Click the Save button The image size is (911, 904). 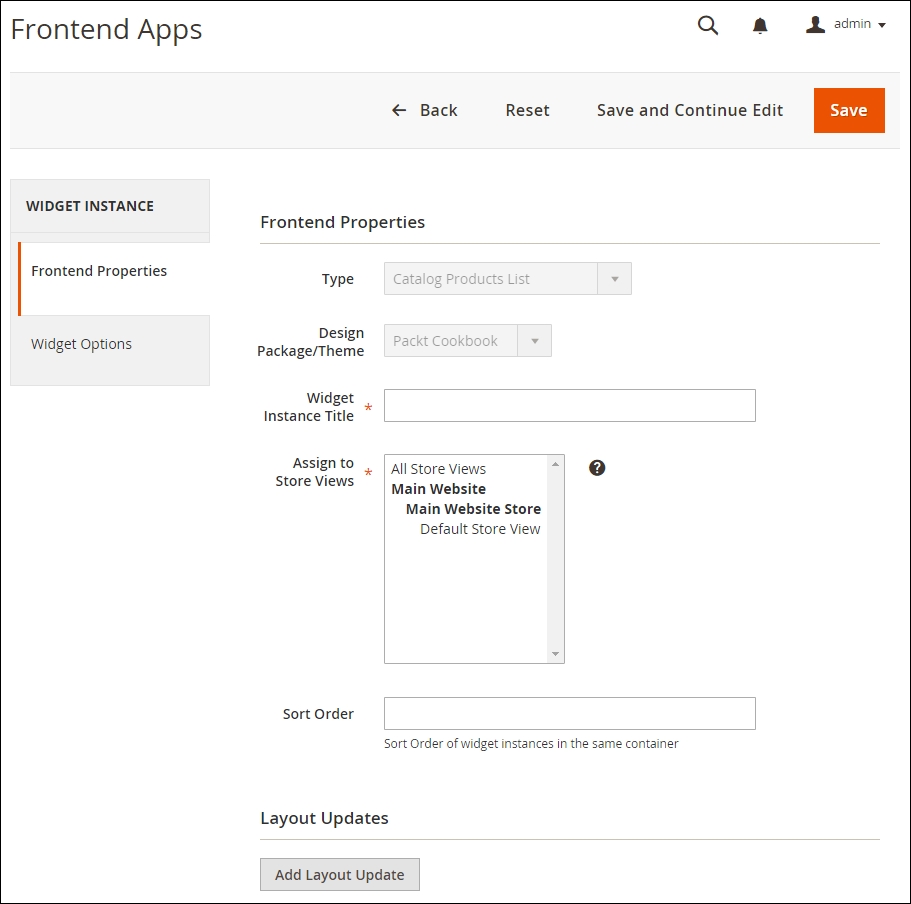coord(848,110)
